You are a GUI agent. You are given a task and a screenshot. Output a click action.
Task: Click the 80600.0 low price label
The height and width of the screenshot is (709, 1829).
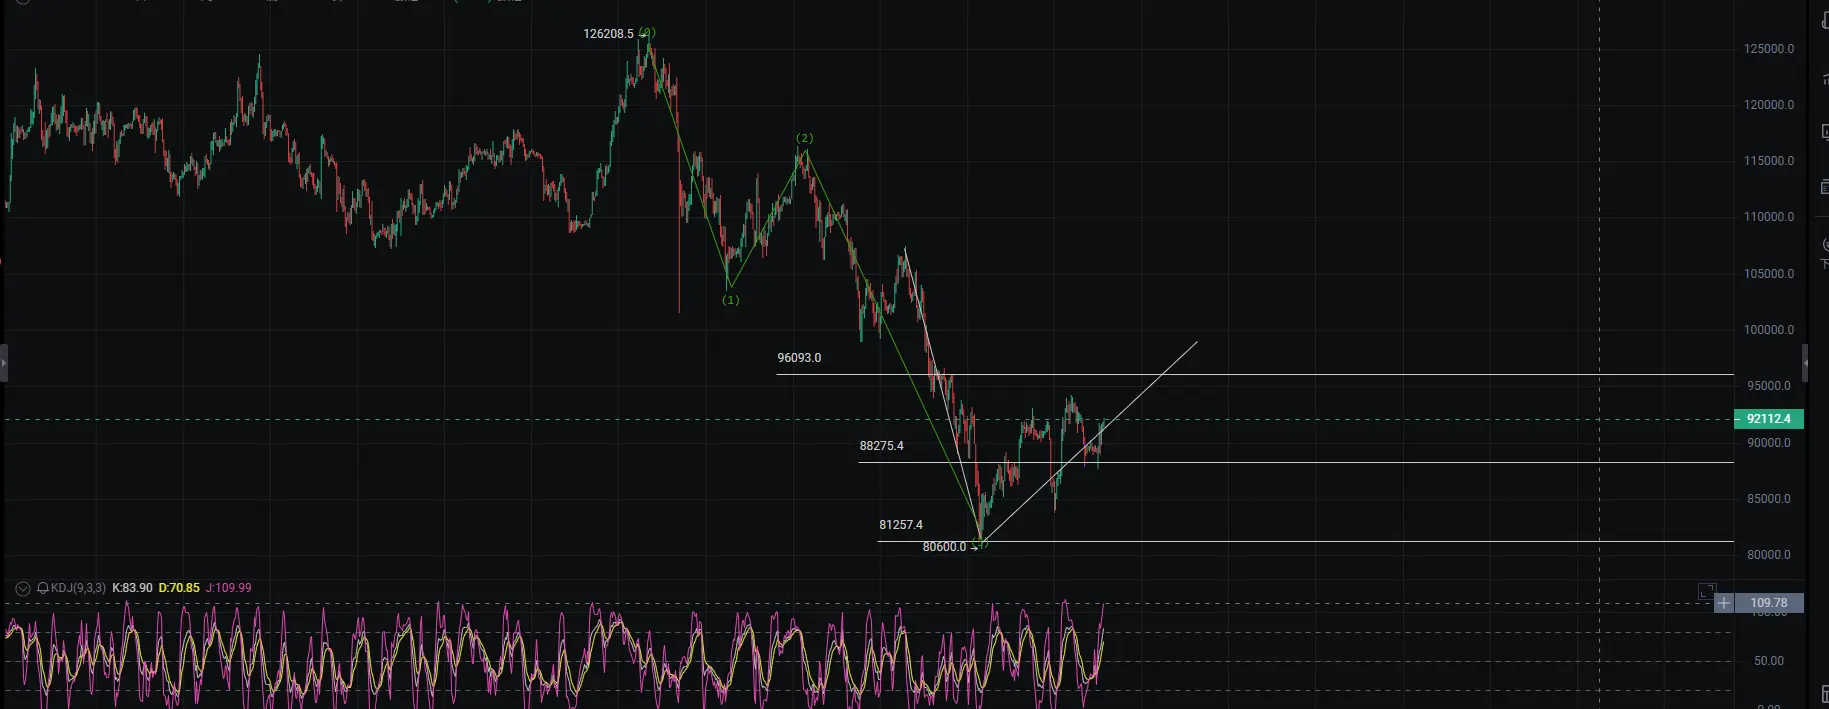tap(944, 547)
